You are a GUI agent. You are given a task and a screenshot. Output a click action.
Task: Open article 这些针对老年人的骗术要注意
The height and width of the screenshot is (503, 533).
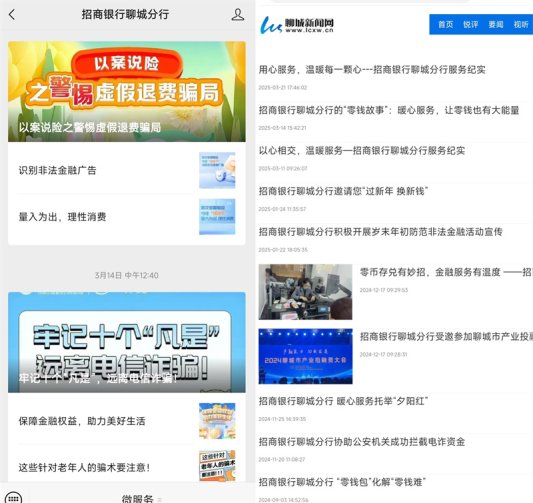click(x=84, y=467)
